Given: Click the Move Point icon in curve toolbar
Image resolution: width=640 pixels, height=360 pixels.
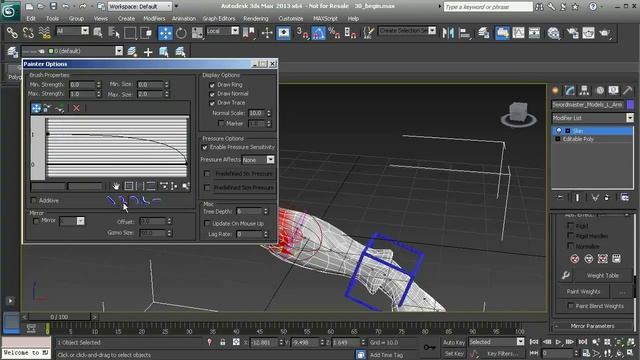Looking at the screenshot, I should [x=36, y=108].
